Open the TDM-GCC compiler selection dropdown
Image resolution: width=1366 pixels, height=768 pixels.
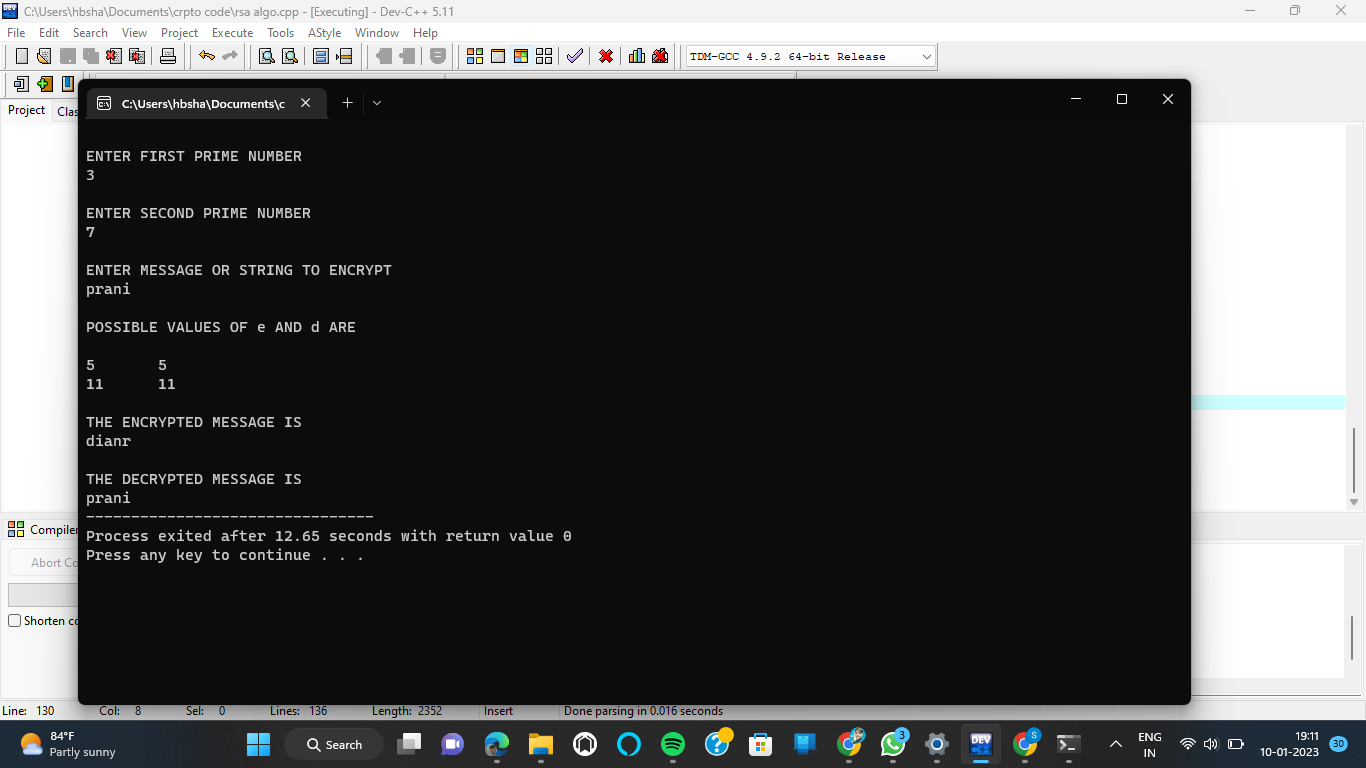[925, 56]
